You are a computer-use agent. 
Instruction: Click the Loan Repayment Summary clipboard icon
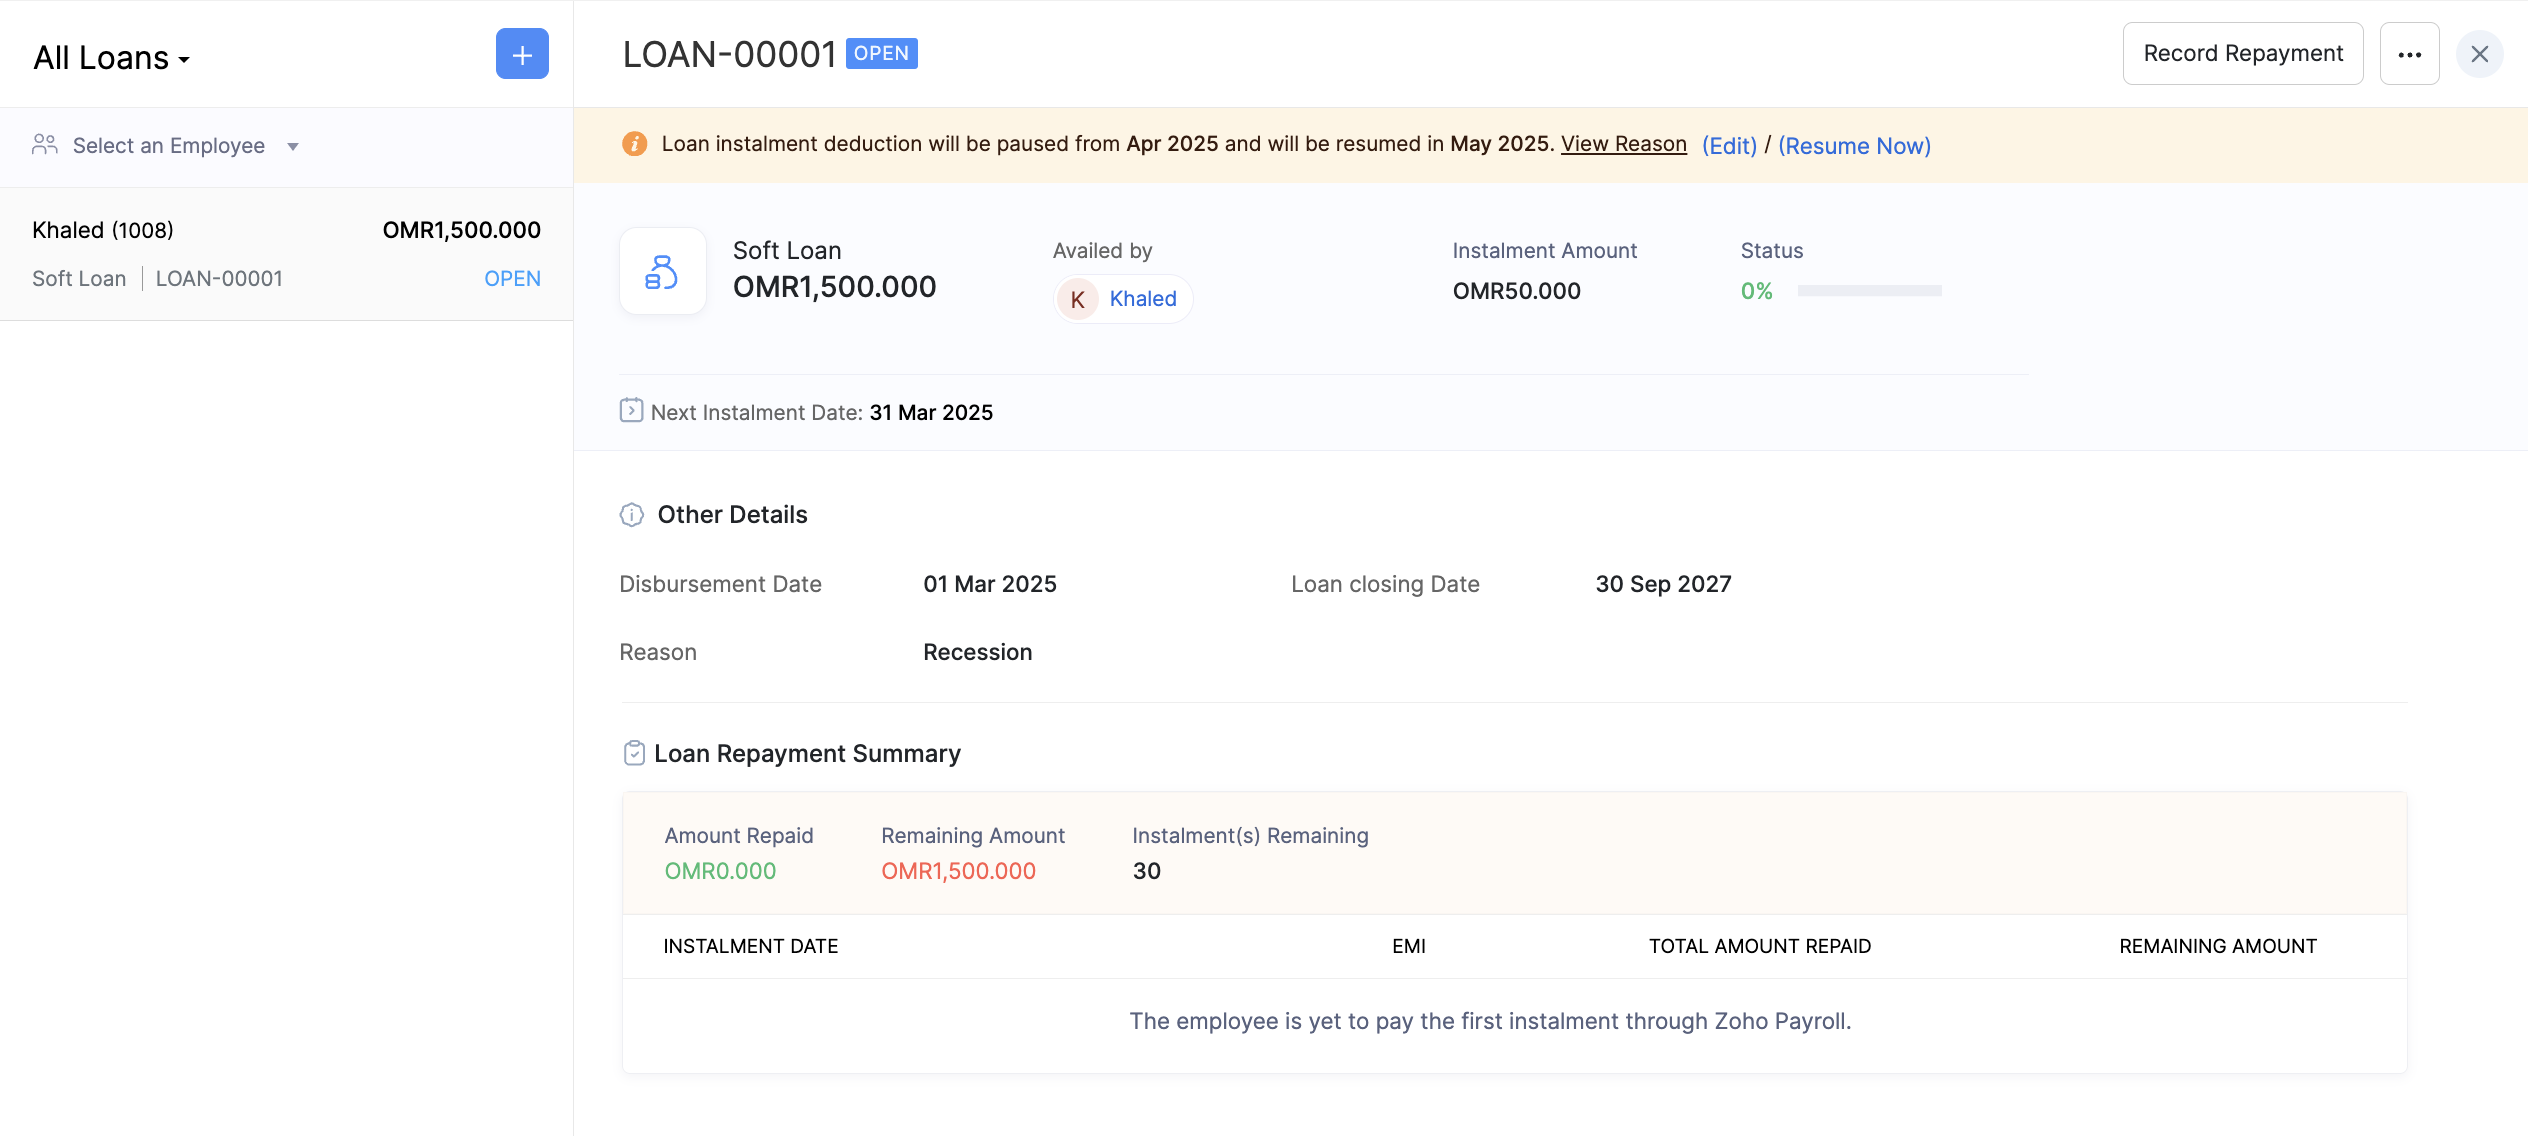pos(634,753)
